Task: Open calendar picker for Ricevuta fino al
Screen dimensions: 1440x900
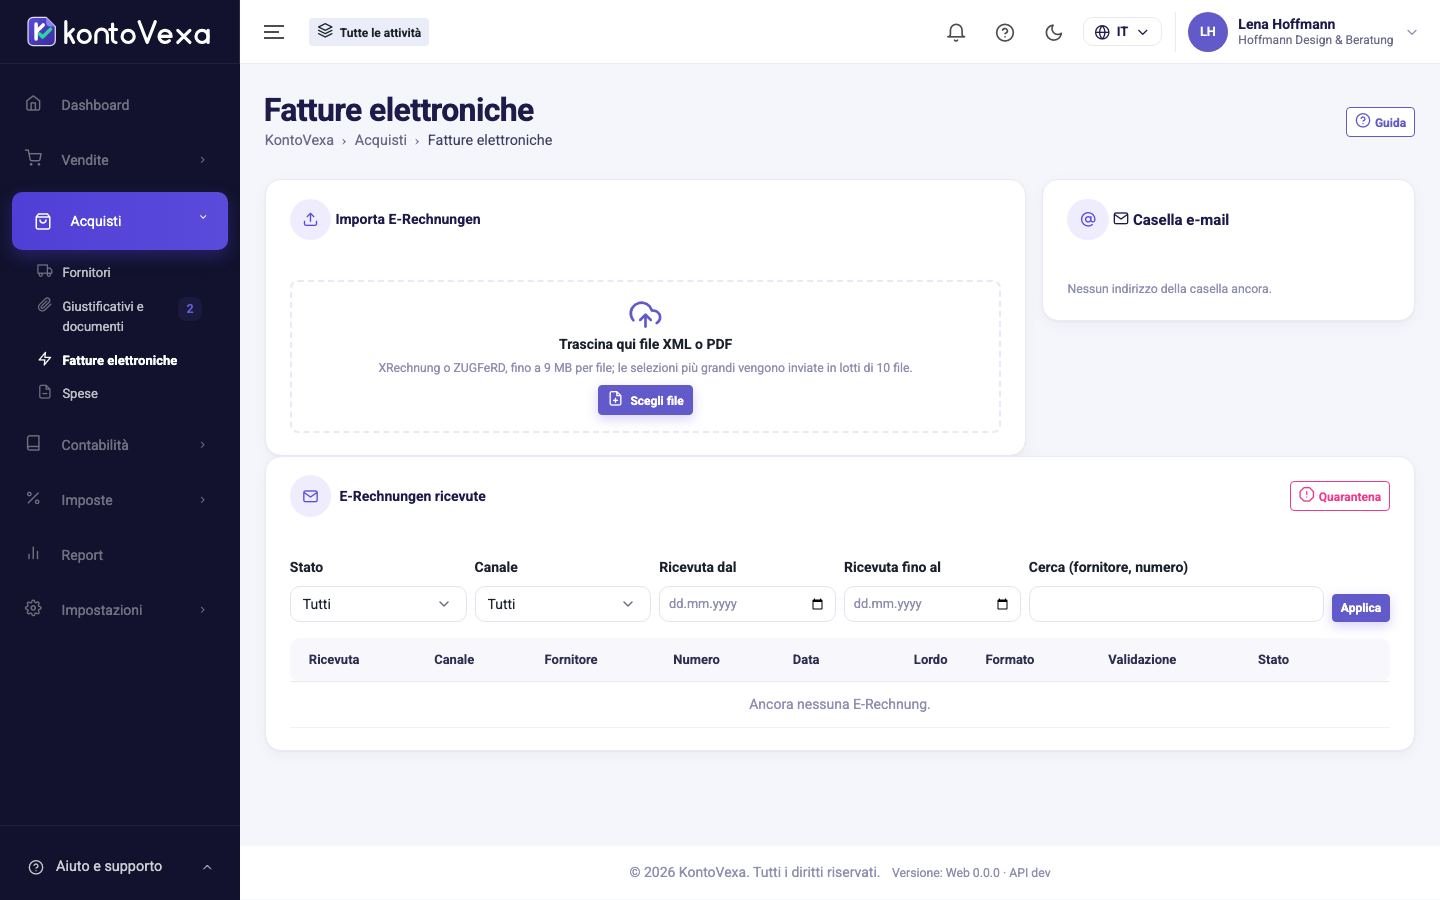Action: (1002, 604)
